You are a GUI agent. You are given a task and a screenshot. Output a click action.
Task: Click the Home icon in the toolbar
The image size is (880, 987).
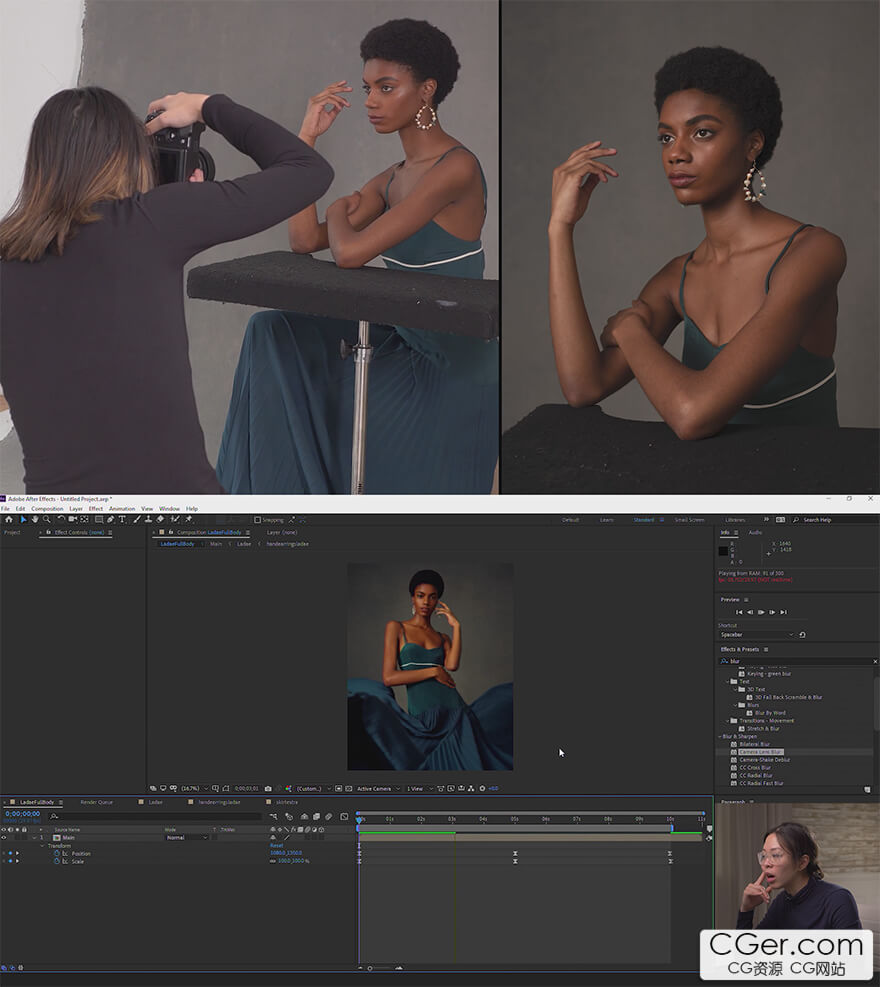coord(9,519)
